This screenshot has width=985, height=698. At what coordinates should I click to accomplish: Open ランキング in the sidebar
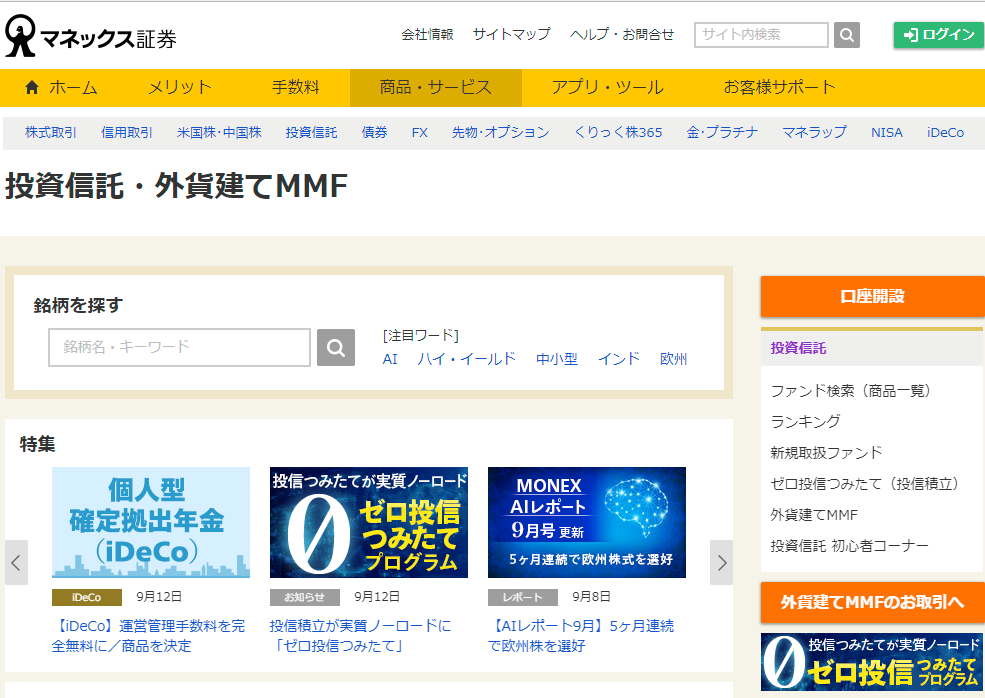click(x=805, y=422)
